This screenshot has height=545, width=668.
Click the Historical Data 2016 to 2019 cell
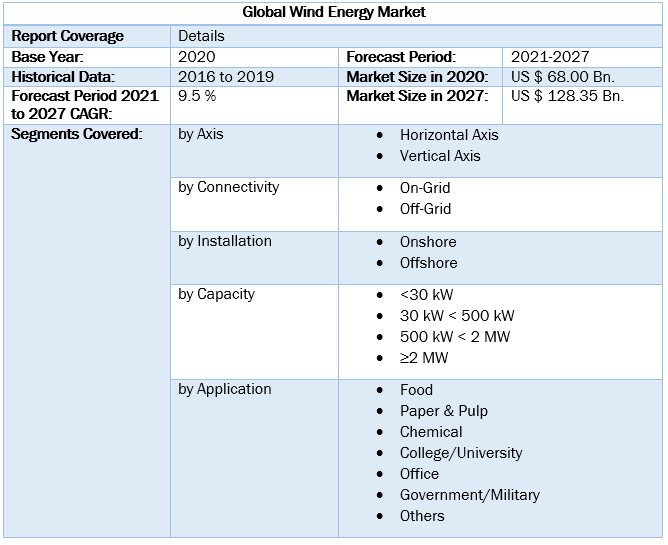tap(226, 77)
